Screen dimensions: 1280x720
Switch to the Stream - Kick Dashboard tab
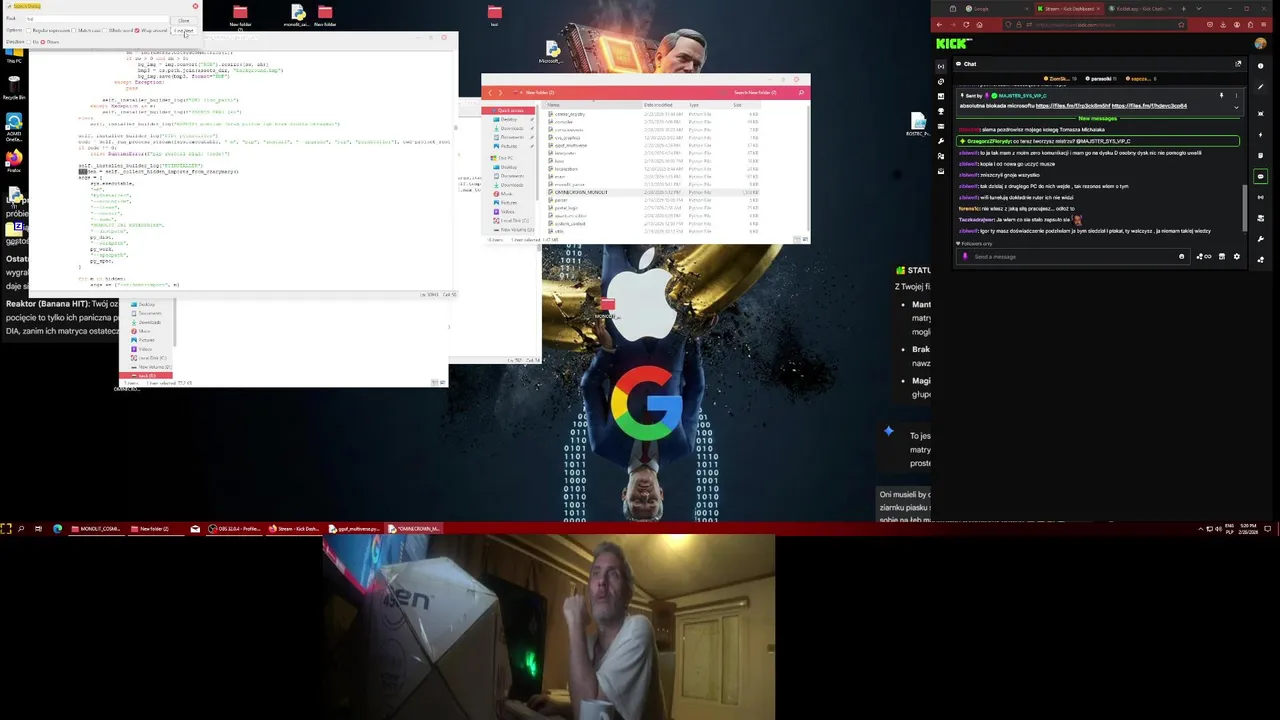pyautogui.click(x=1068, y=9)
